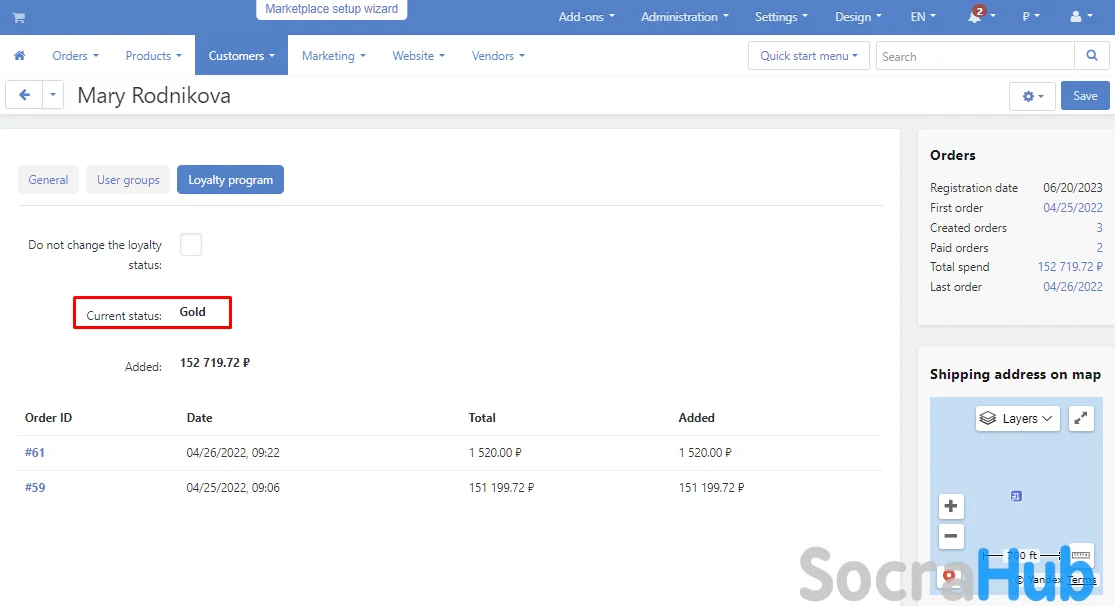
Task: Click the shopping cart icon in top bar
Action: click(x=19, y=18)
